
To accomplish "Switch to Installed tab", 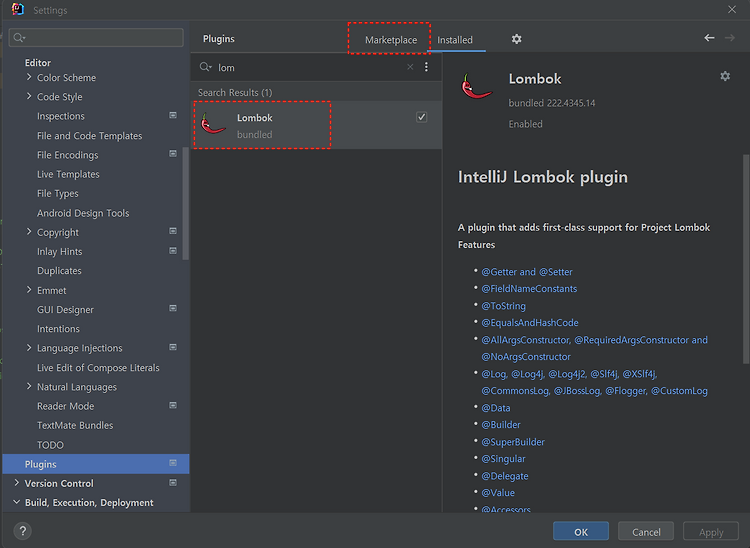I will (x=455, y=40).
